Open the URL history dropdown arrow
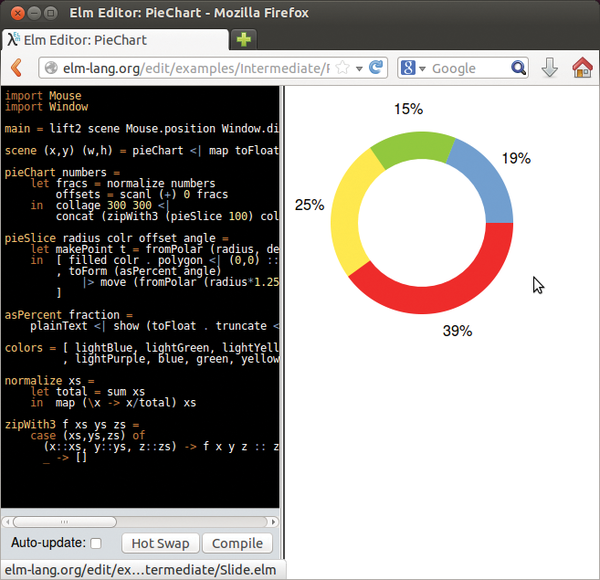The width and height of the screenshot is (600, 580). (x=359, y=69)
